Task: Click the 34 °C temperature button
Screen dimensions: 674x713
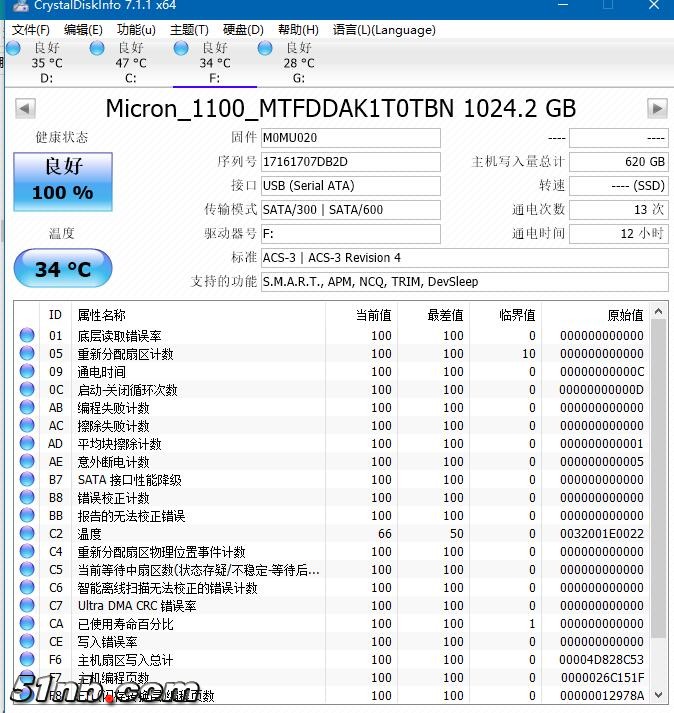Action: tap(62, 269)
